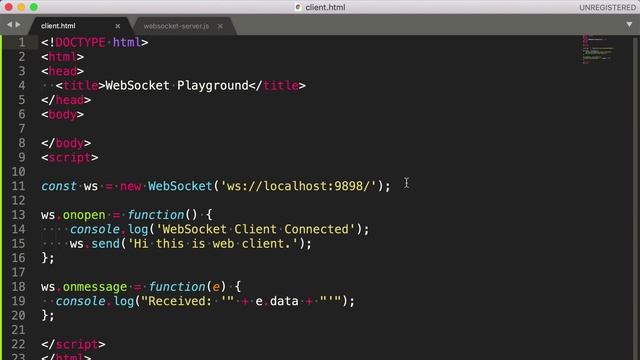
Task: Open the tab list dropdown arrow
Action: click(x=629, y=25)
